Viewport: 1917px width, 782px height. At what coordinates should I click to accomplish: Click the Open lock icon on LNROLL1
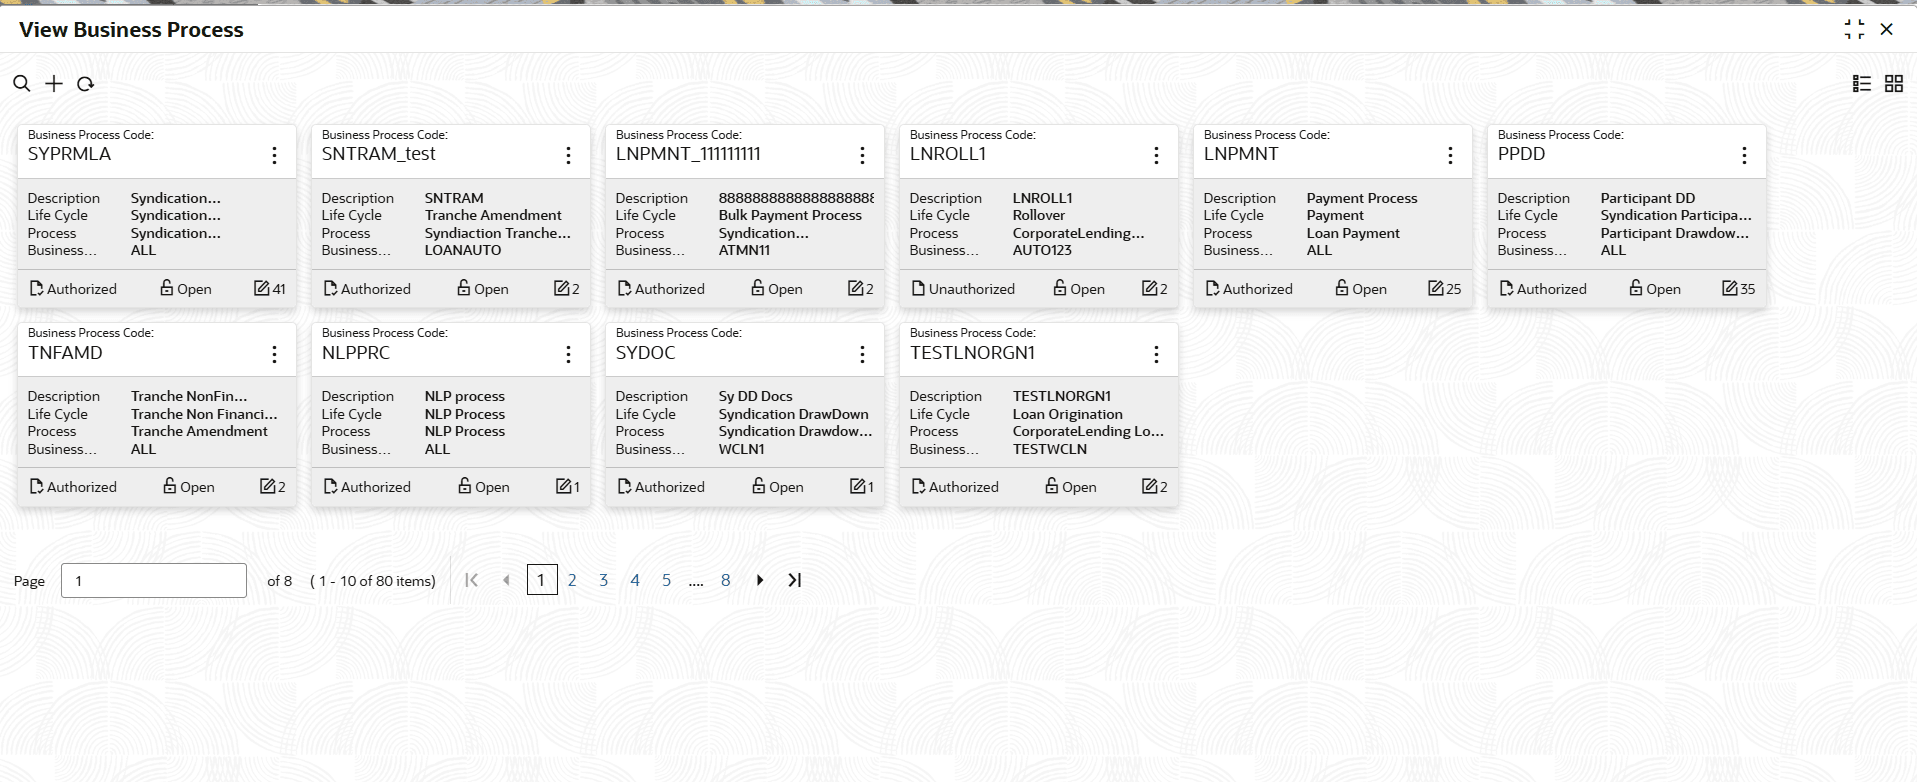click(x=1059, y=288)
